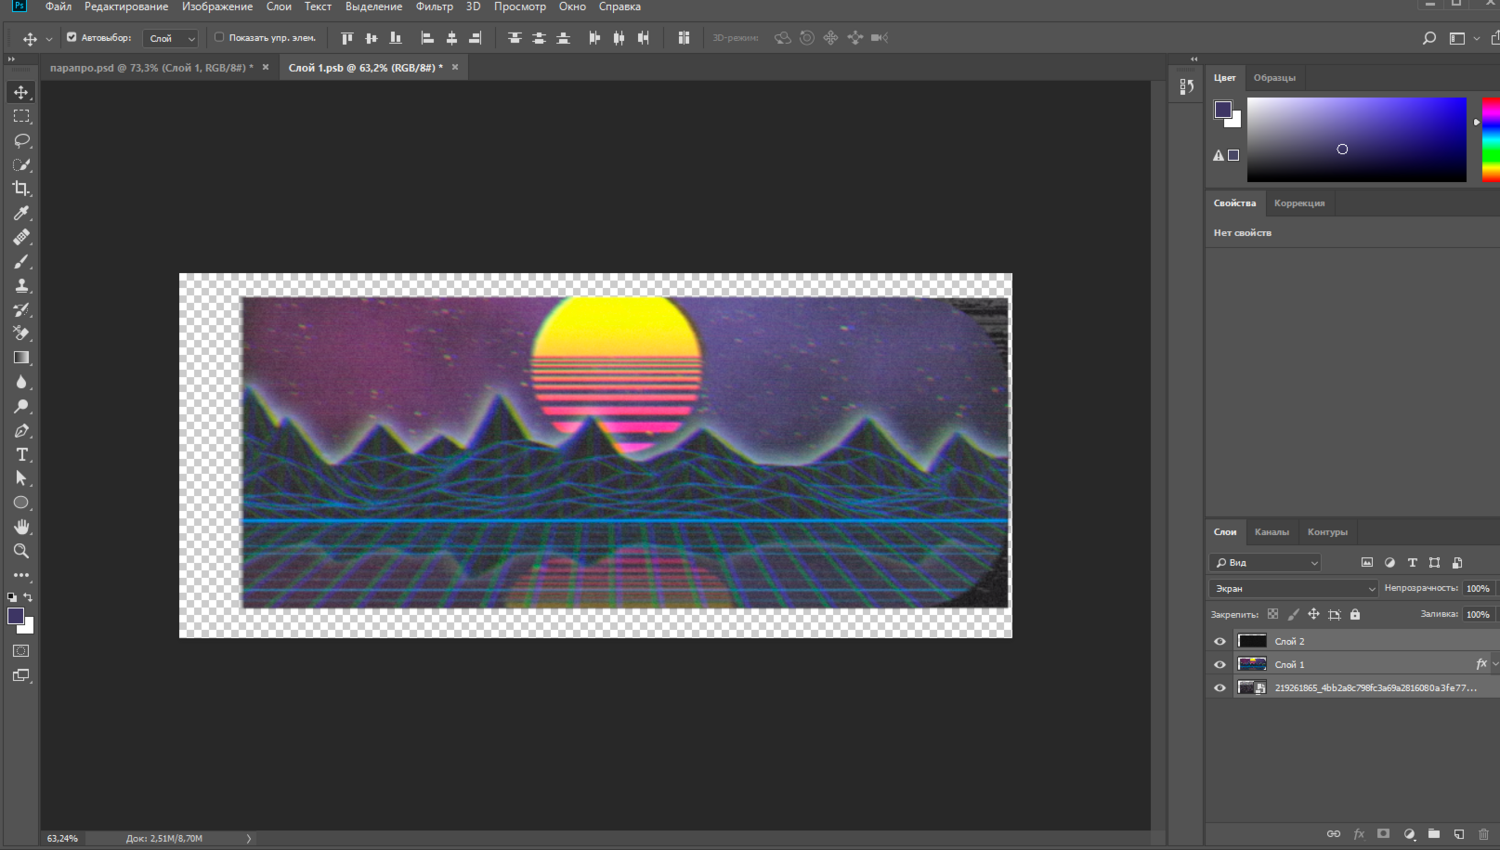Select the Rectangular Marquee tool
This screenshot has width=1500, height=850.
tap(21, 116)
